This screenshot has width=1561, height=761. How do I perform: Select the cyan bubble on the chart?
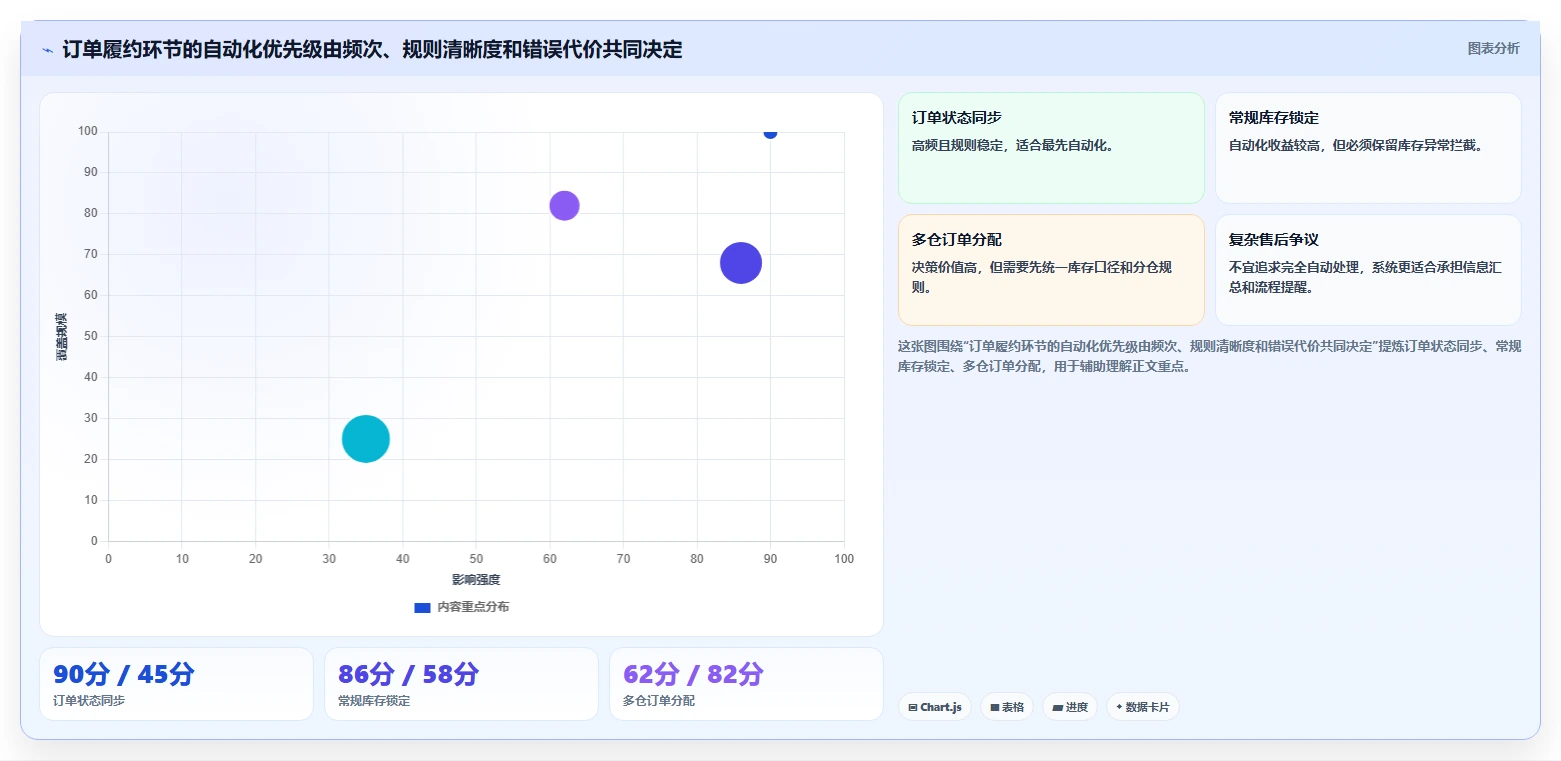pyautogui.click(x=365, y=439)
